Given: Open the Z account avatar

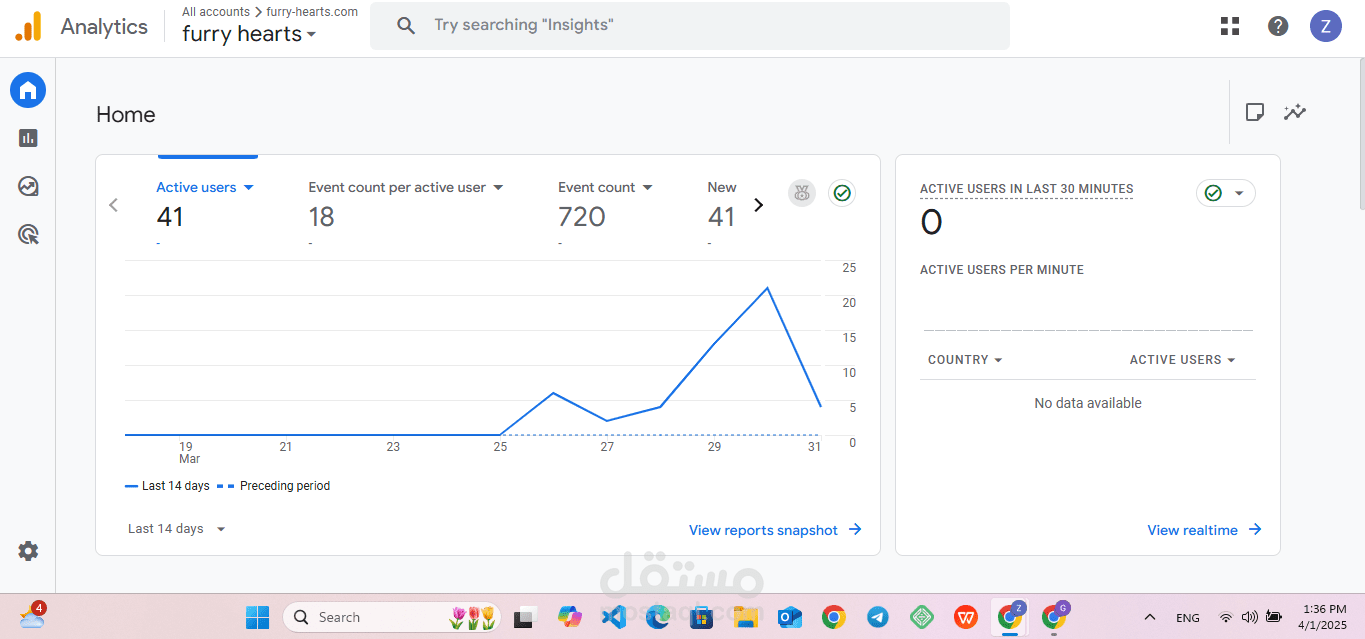Looking at the screenshot, I should (x=1326, y=26).
